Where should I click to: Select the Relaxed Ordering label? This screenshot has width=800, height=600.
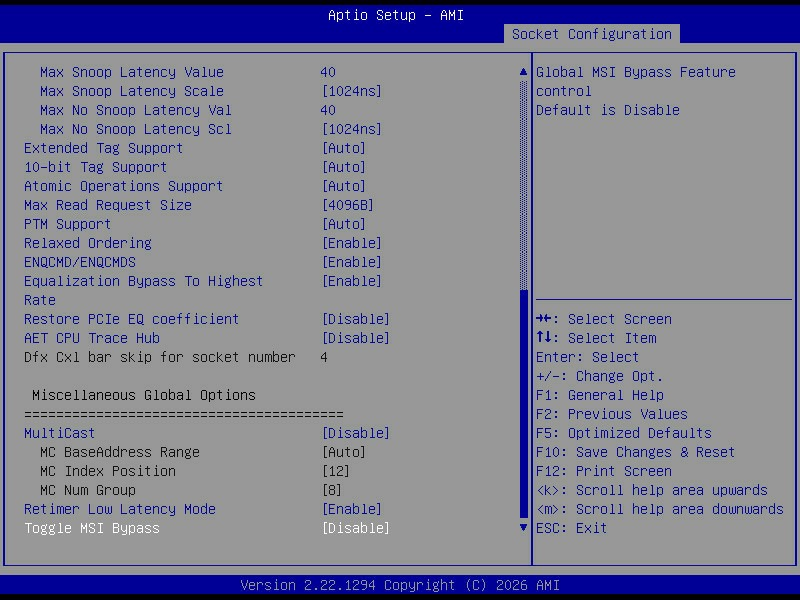tap(88, 243)
